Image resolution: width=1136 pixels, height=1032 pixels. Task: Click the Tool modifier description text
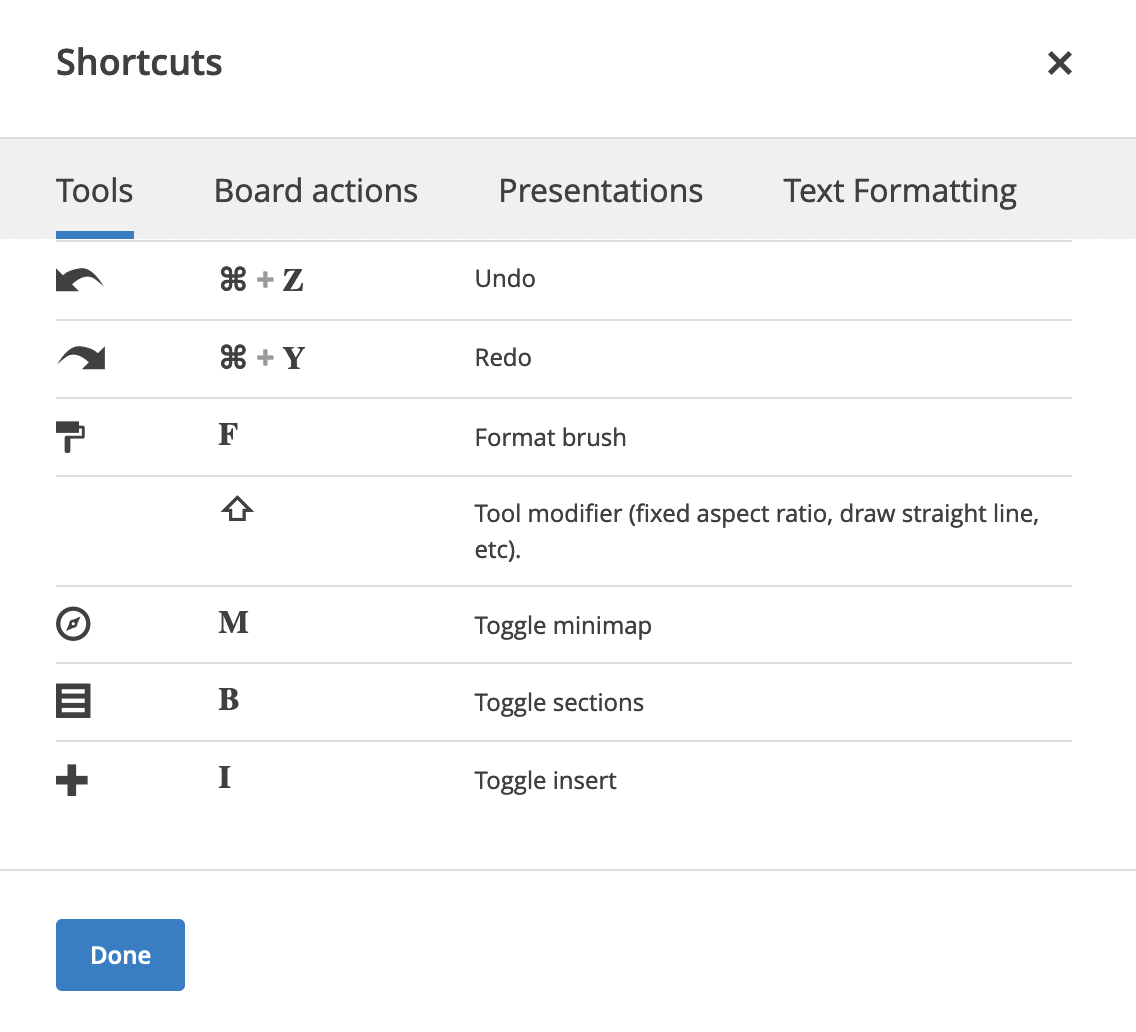tap(756, 531)
